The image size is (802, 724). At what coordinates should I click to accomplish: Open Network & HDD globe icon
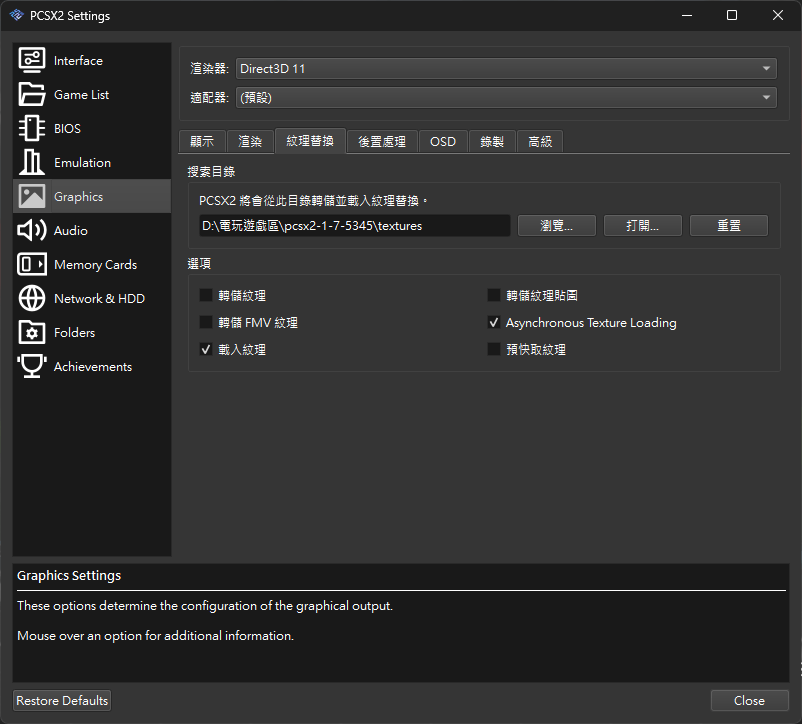(x=32, y=299)
